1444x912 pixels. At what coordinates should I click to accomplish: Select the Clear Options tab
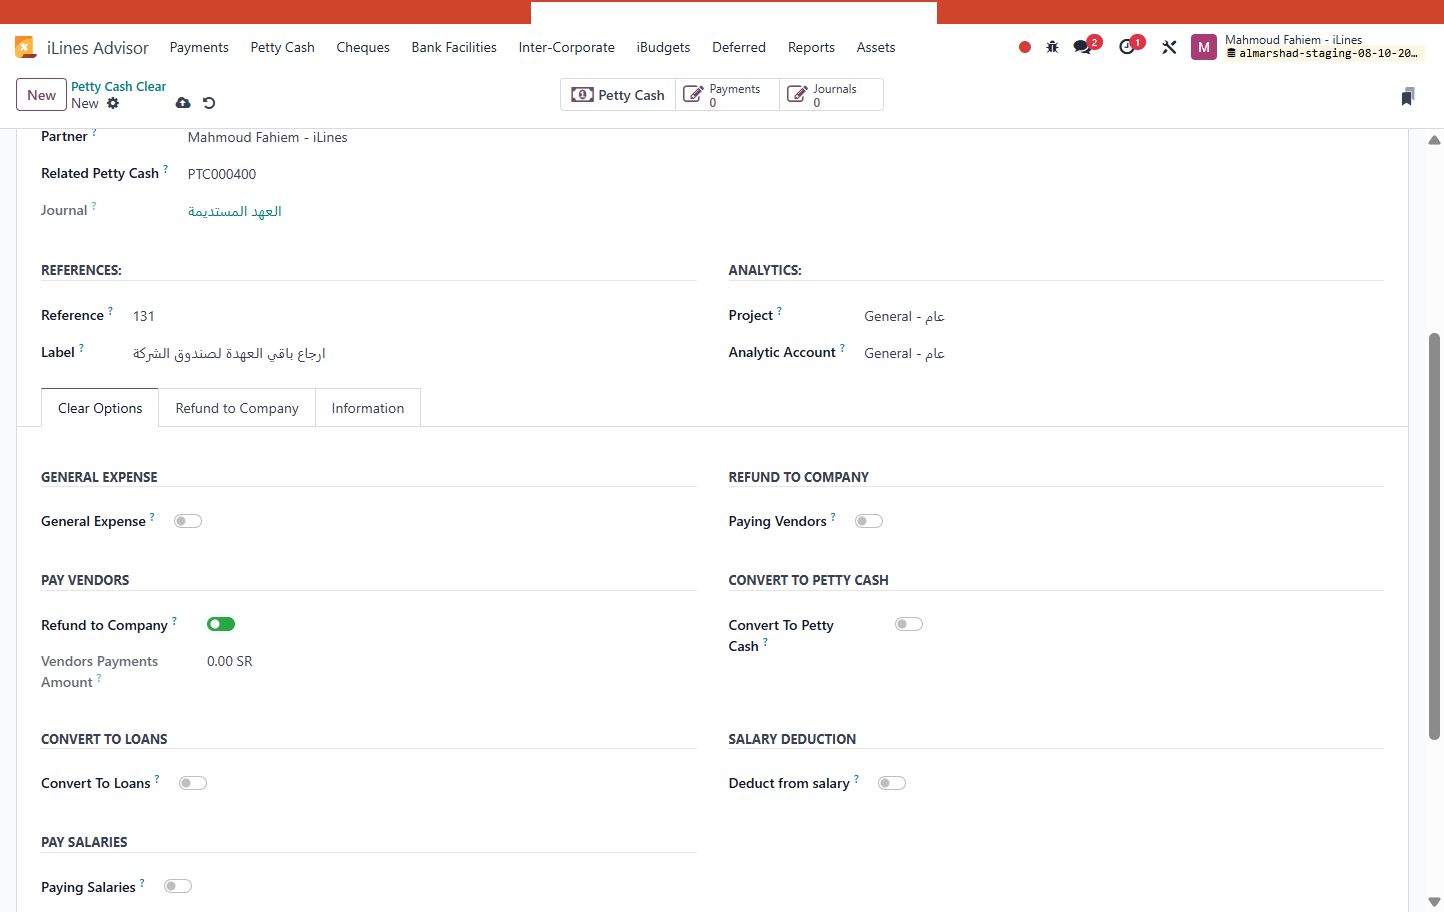[x=100, y=408]
